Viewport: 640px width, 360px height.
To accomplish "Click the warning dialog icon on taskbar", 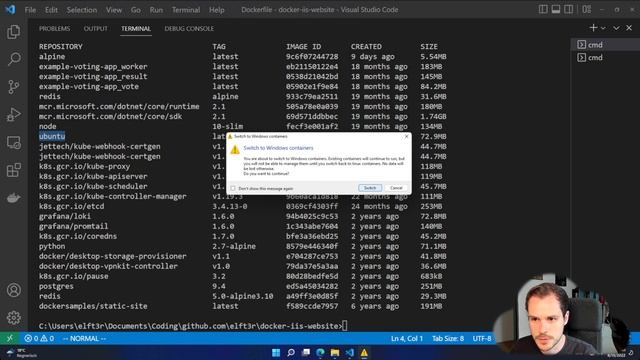I will [x=364, y=353].
